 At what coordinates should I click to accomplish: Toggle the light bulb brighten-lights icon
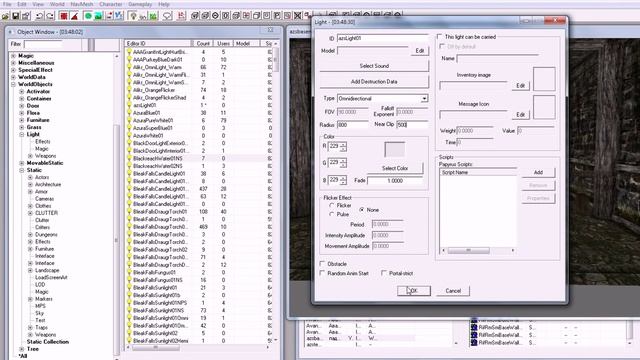(x=133, y=16)
